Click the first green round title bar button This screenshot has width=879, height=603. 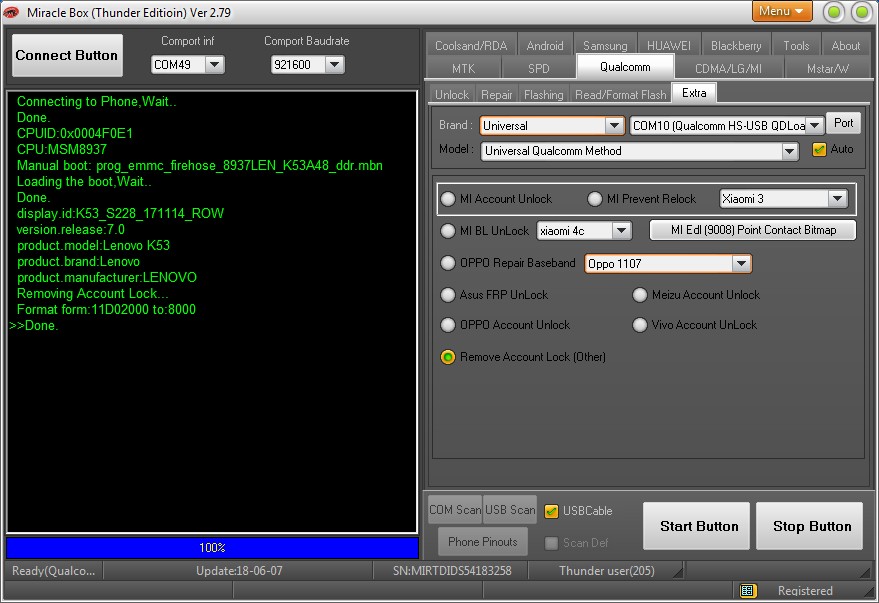[x=834, y=12]
